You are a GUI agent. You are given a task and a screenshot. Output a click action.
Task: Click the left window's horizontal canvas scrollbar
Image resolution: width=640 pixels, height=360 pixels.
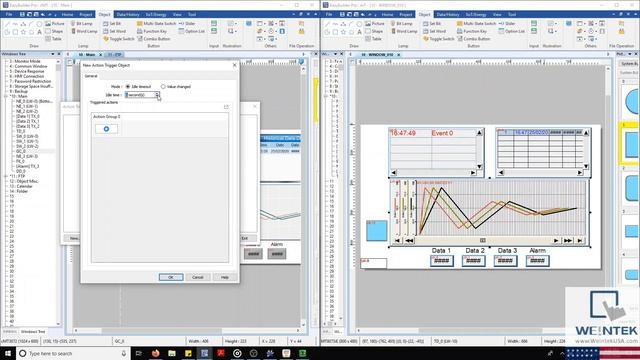click(161, 330)
